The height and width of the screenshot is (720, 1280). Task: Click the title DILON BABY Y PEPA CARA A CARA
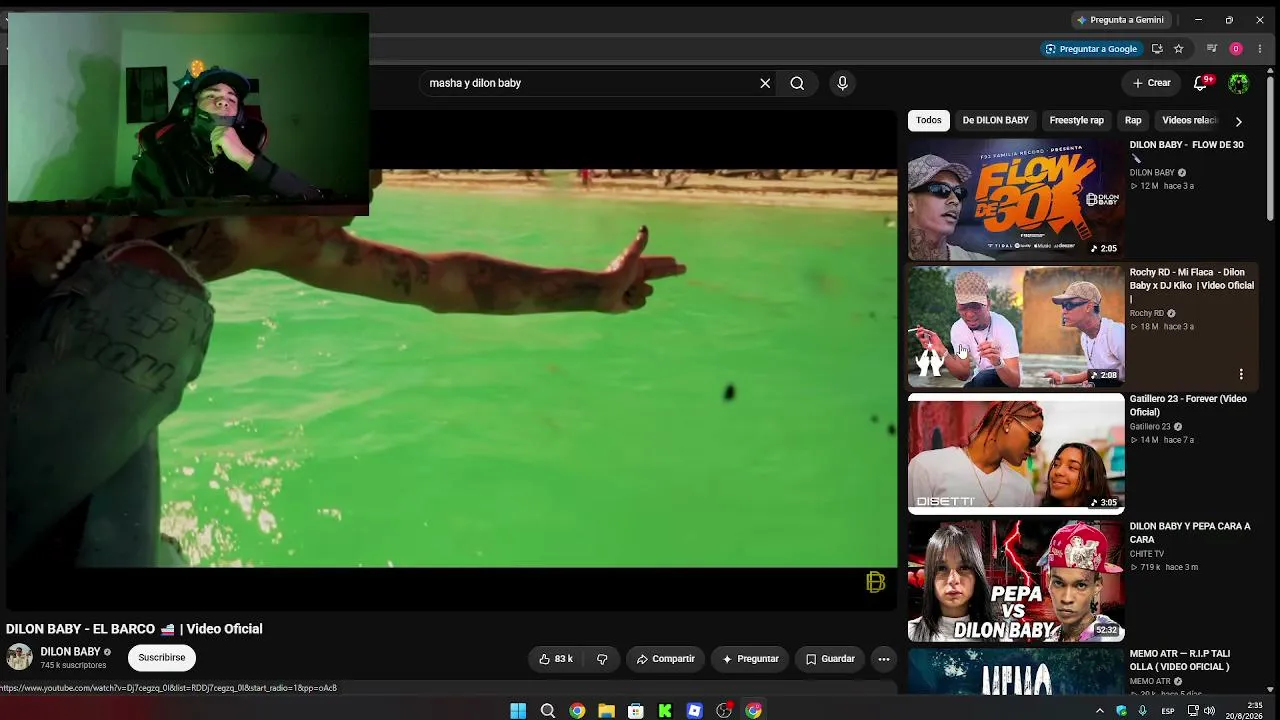click(1190, 532)
